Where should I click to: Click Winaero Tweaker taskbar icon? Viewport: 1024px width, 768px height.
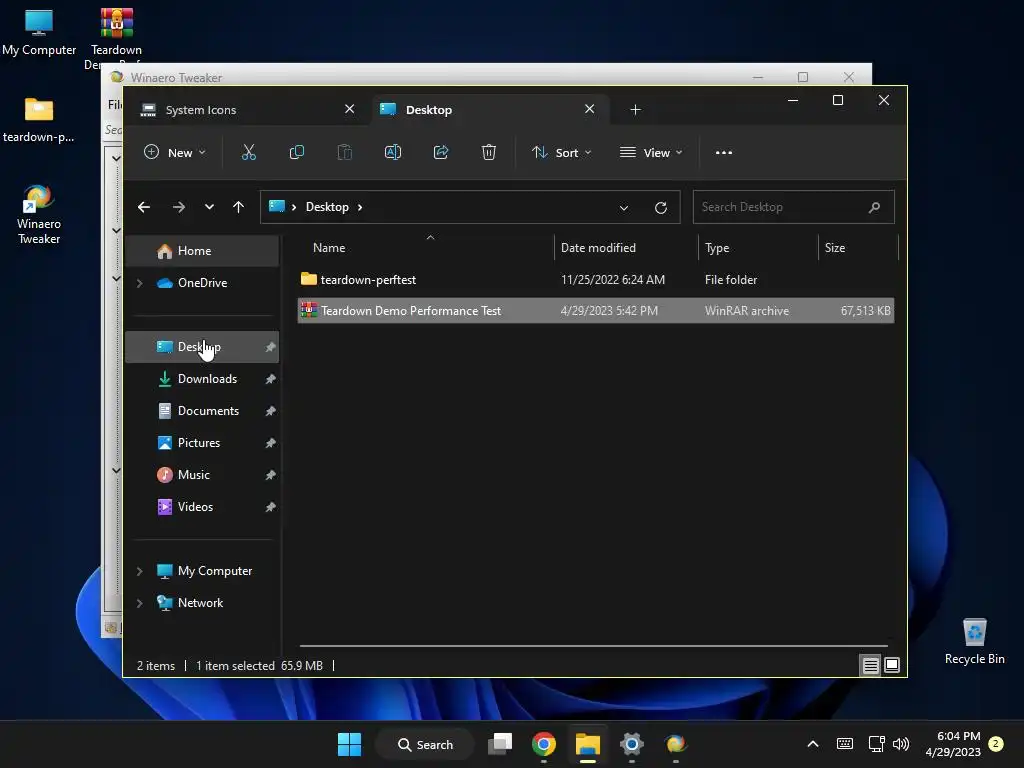675,744
